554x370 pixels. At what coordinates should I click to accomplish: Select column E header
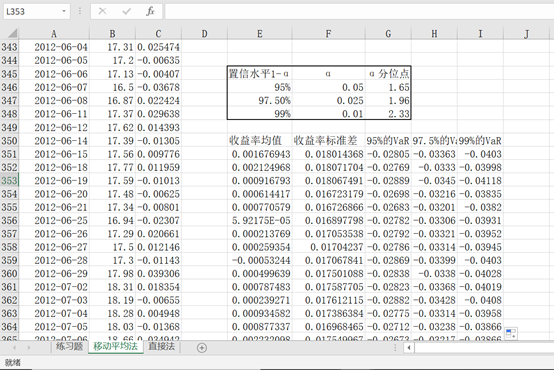pyautogui.click(x=260, y=34)
